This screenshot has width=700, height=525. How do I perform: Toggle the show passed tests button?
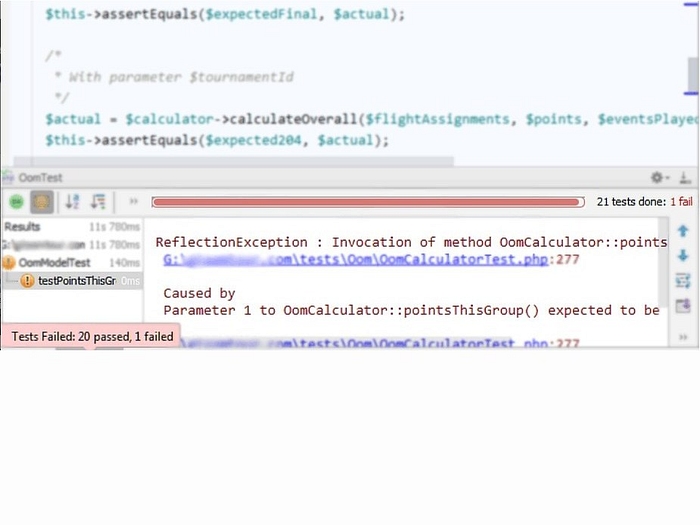[x=15, y=202]
